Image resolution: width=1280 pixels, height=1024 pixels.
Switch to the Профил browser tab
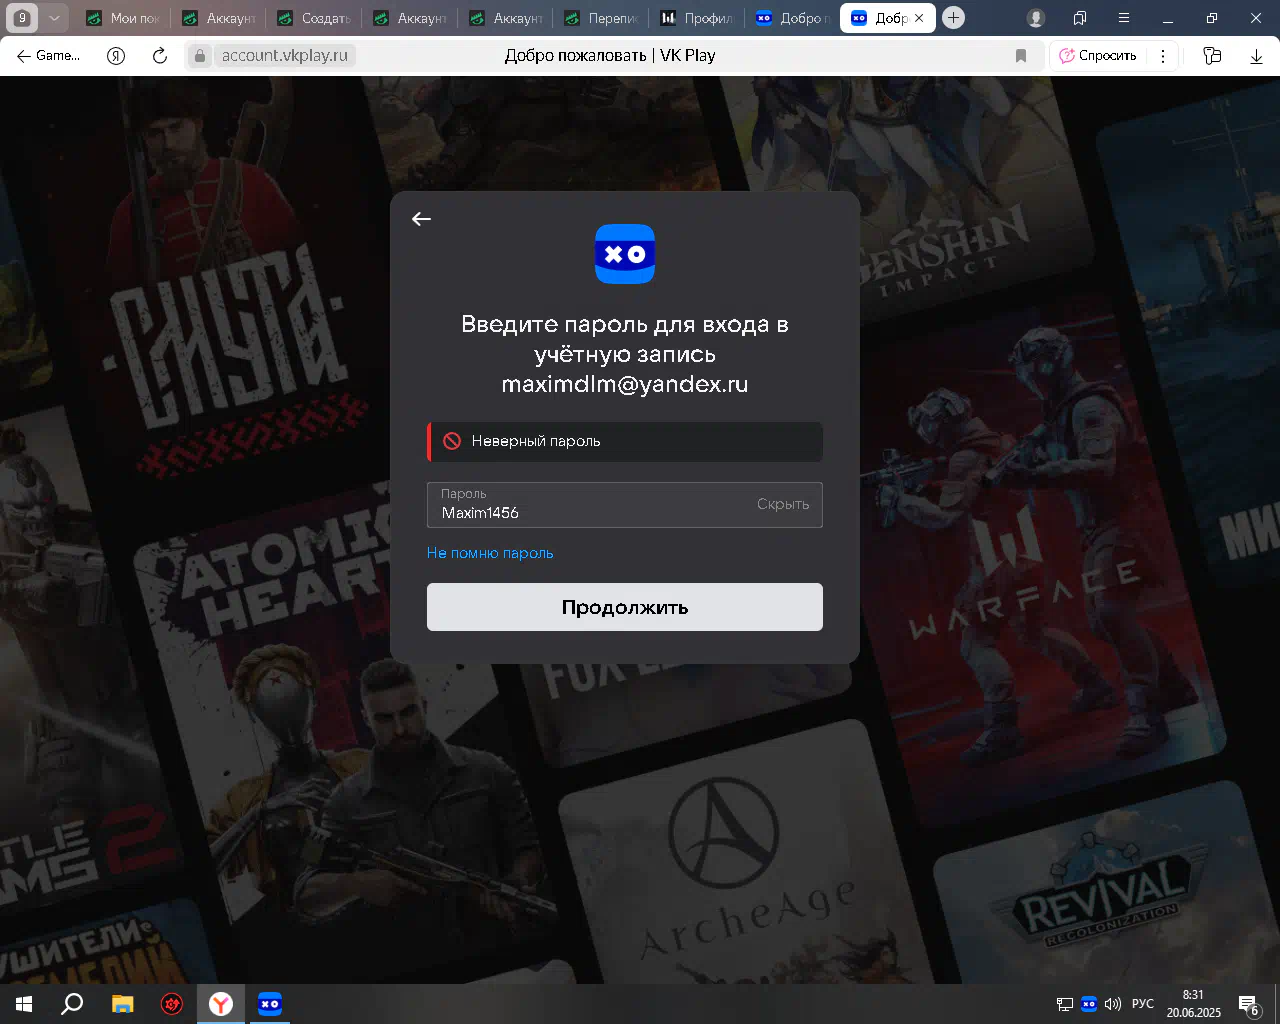[x=696, y=18]
